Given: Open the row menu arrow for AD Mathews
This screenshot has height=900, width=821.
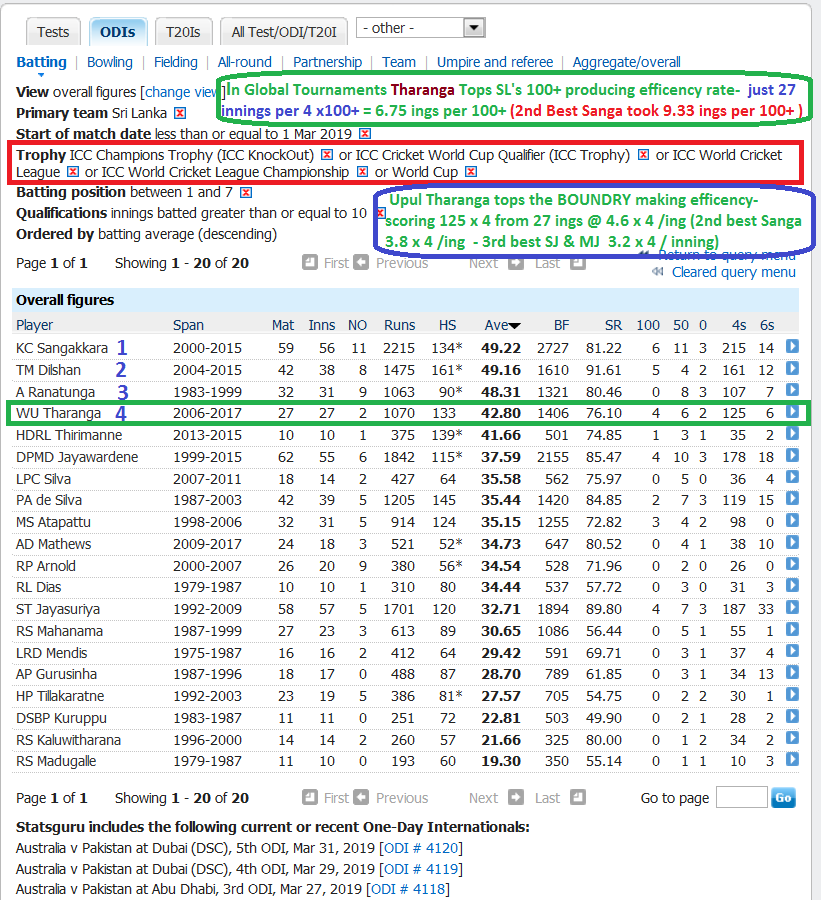Looking at the screenshot, I should click(792, 542).
